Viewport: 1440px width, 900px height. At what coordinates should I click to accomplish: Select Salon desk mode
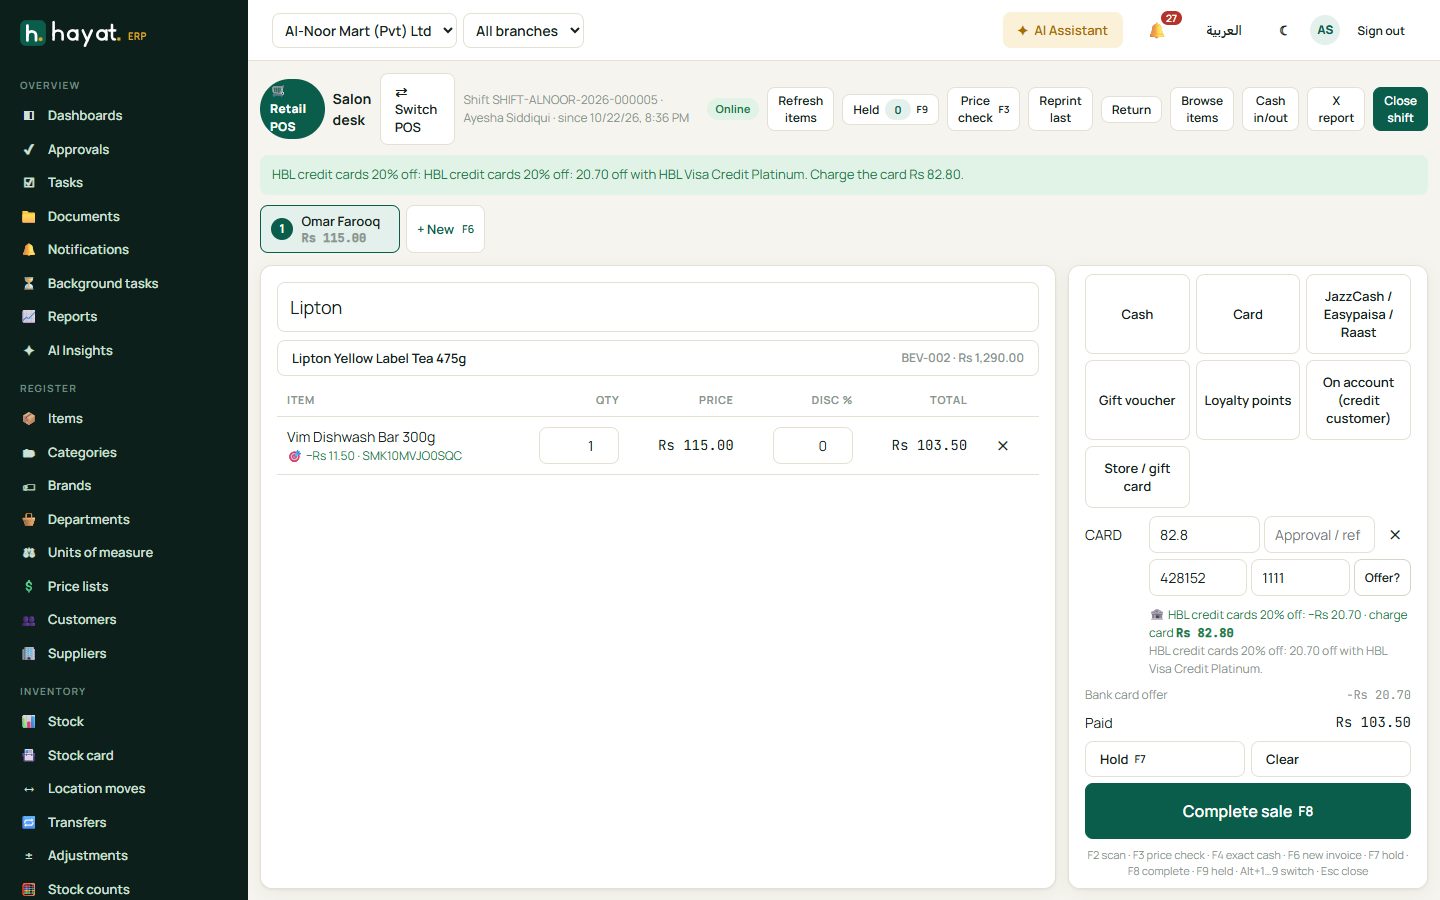click(x=351, y=109)
